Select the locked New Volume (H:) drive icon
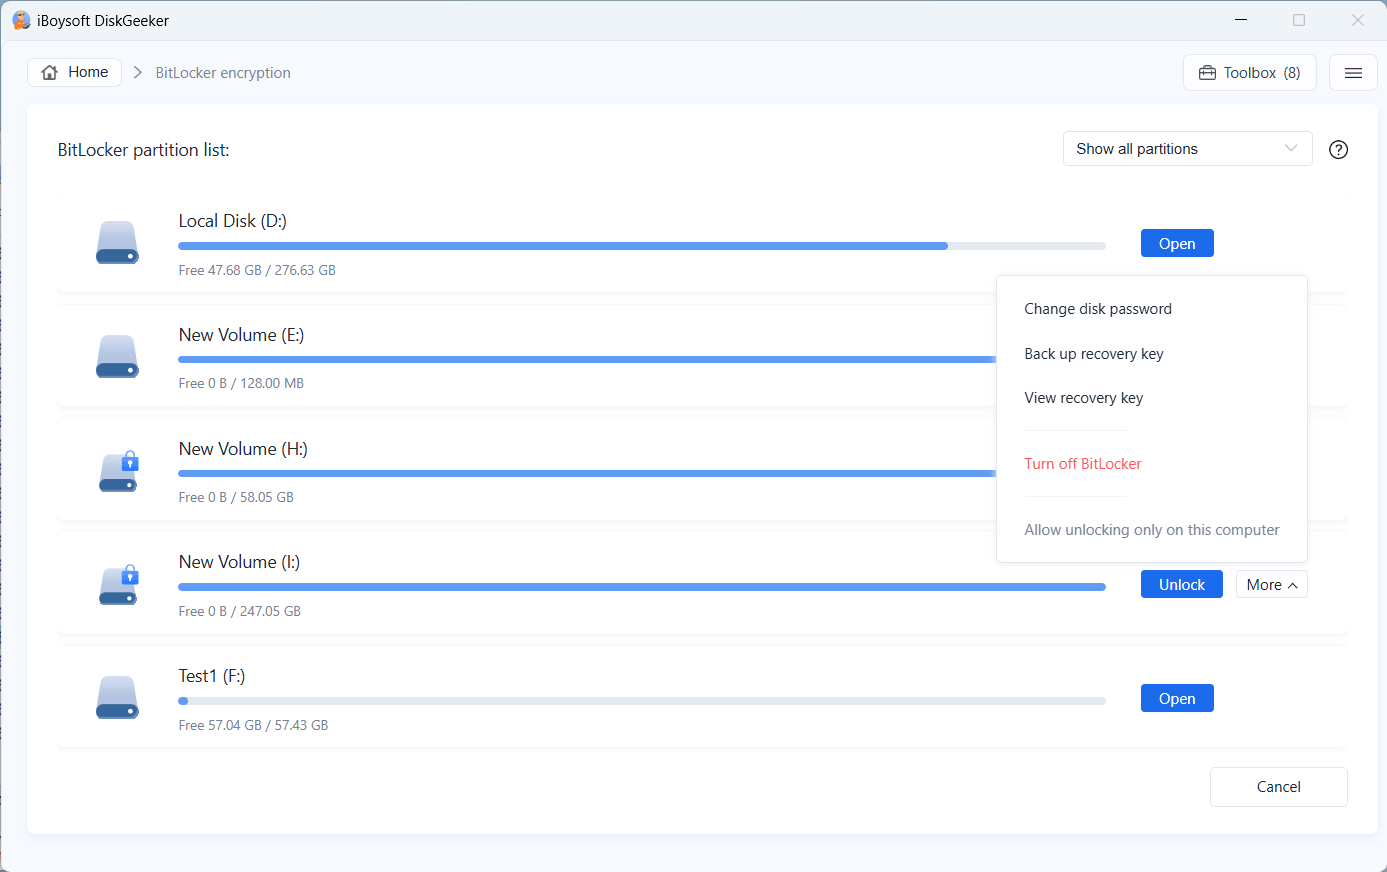1387x872 pixels. (x=118, y=471)
